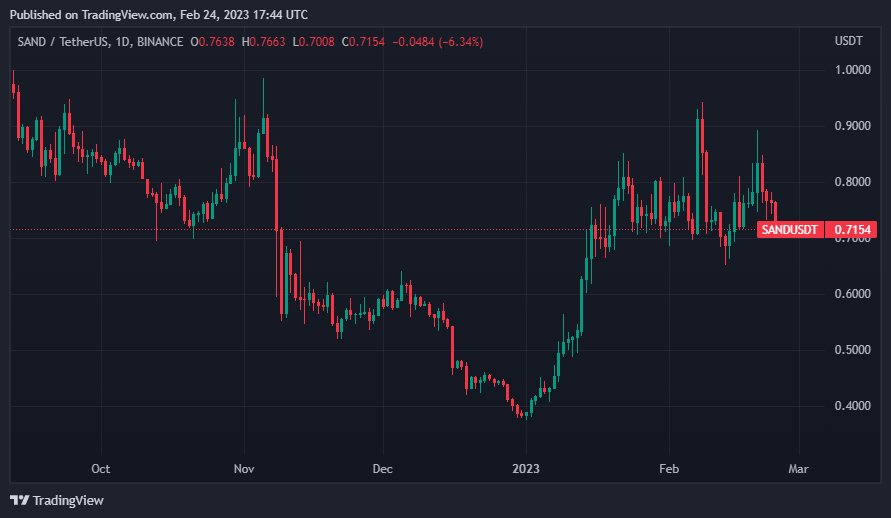Click the Feb time axis label
The height and width of the screenshot is (518, 891).
tap(669, 469)
